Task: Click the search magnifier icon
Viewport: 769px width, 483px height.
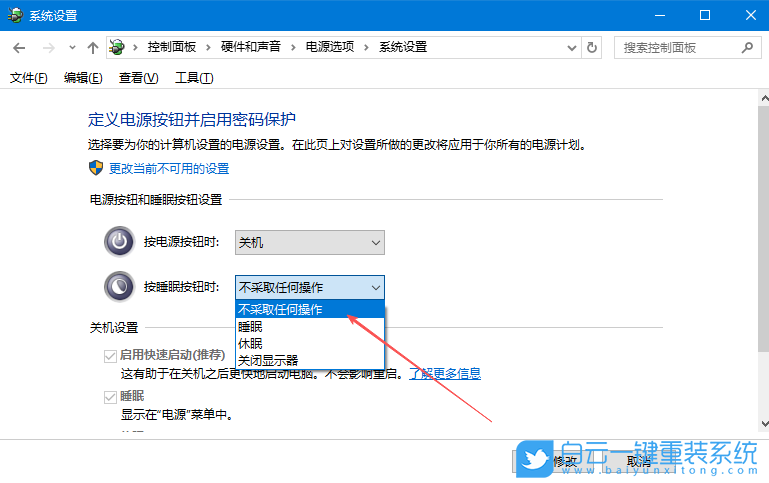Action: tap(747, 48)
